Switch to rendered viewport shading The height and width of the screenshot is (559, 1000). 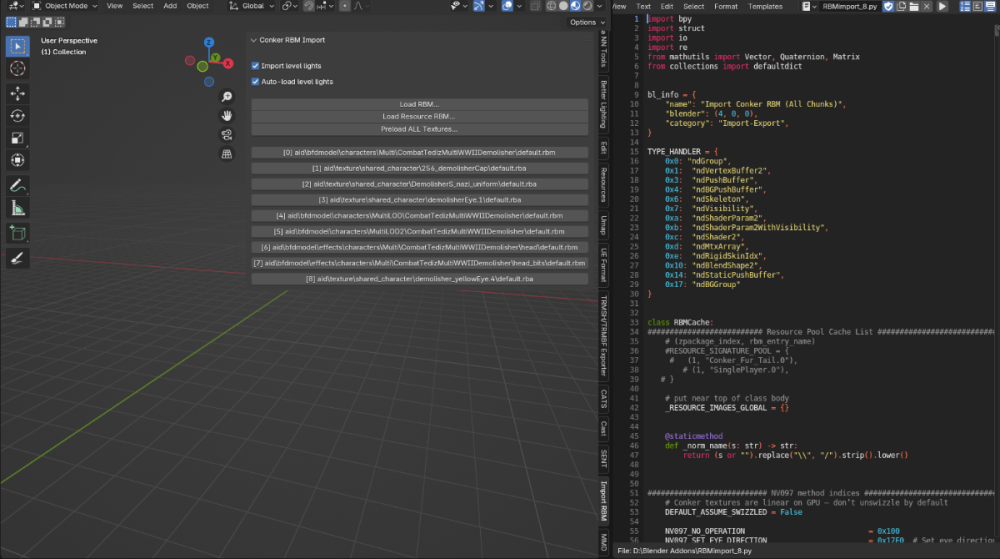587,6
